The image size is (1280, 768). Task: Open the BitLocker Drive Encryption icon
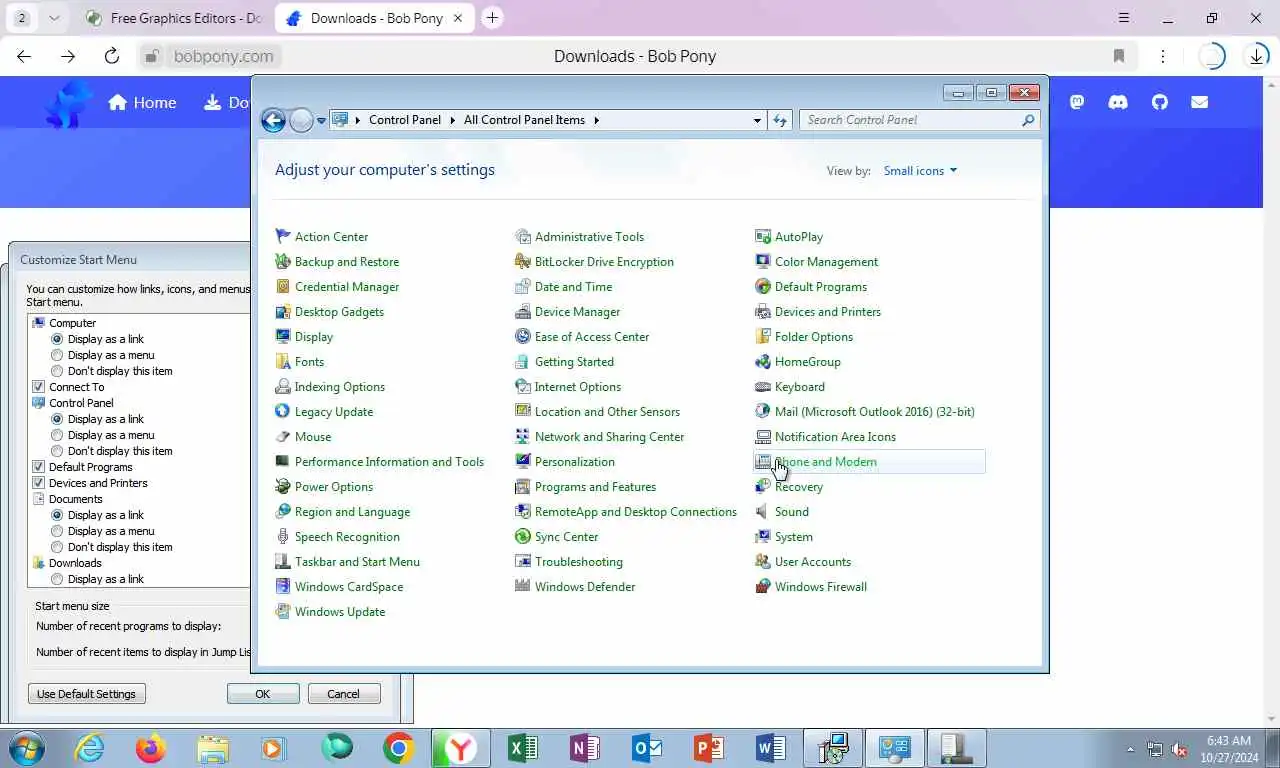point(523,262)
